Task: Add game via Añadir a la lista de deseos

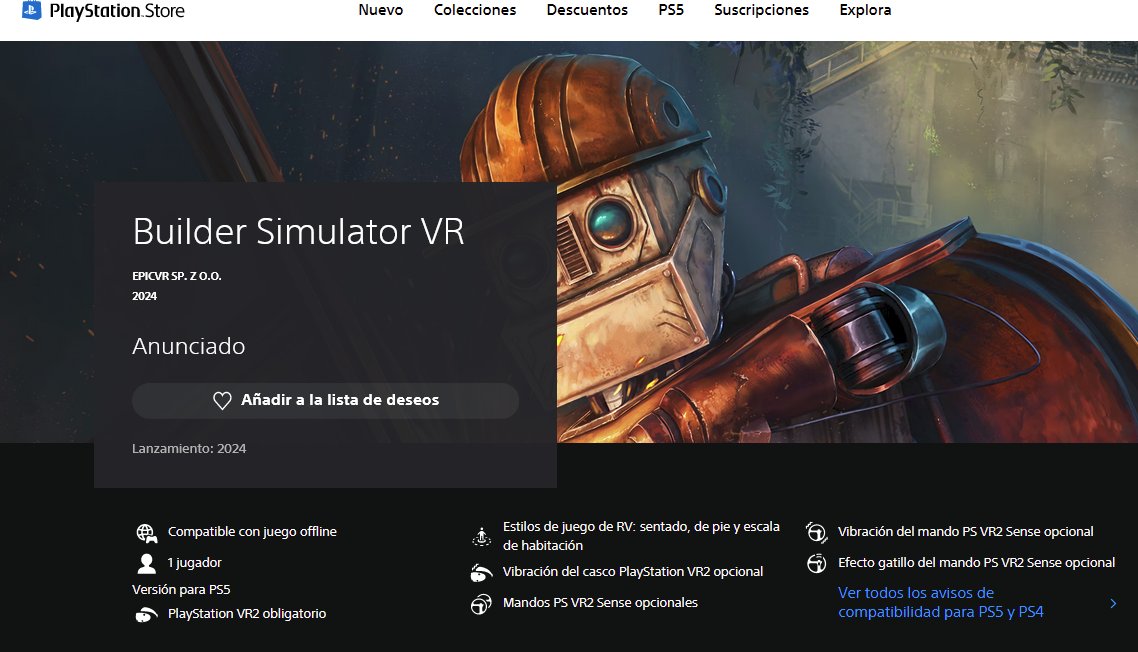Action: tap(325, 400)
